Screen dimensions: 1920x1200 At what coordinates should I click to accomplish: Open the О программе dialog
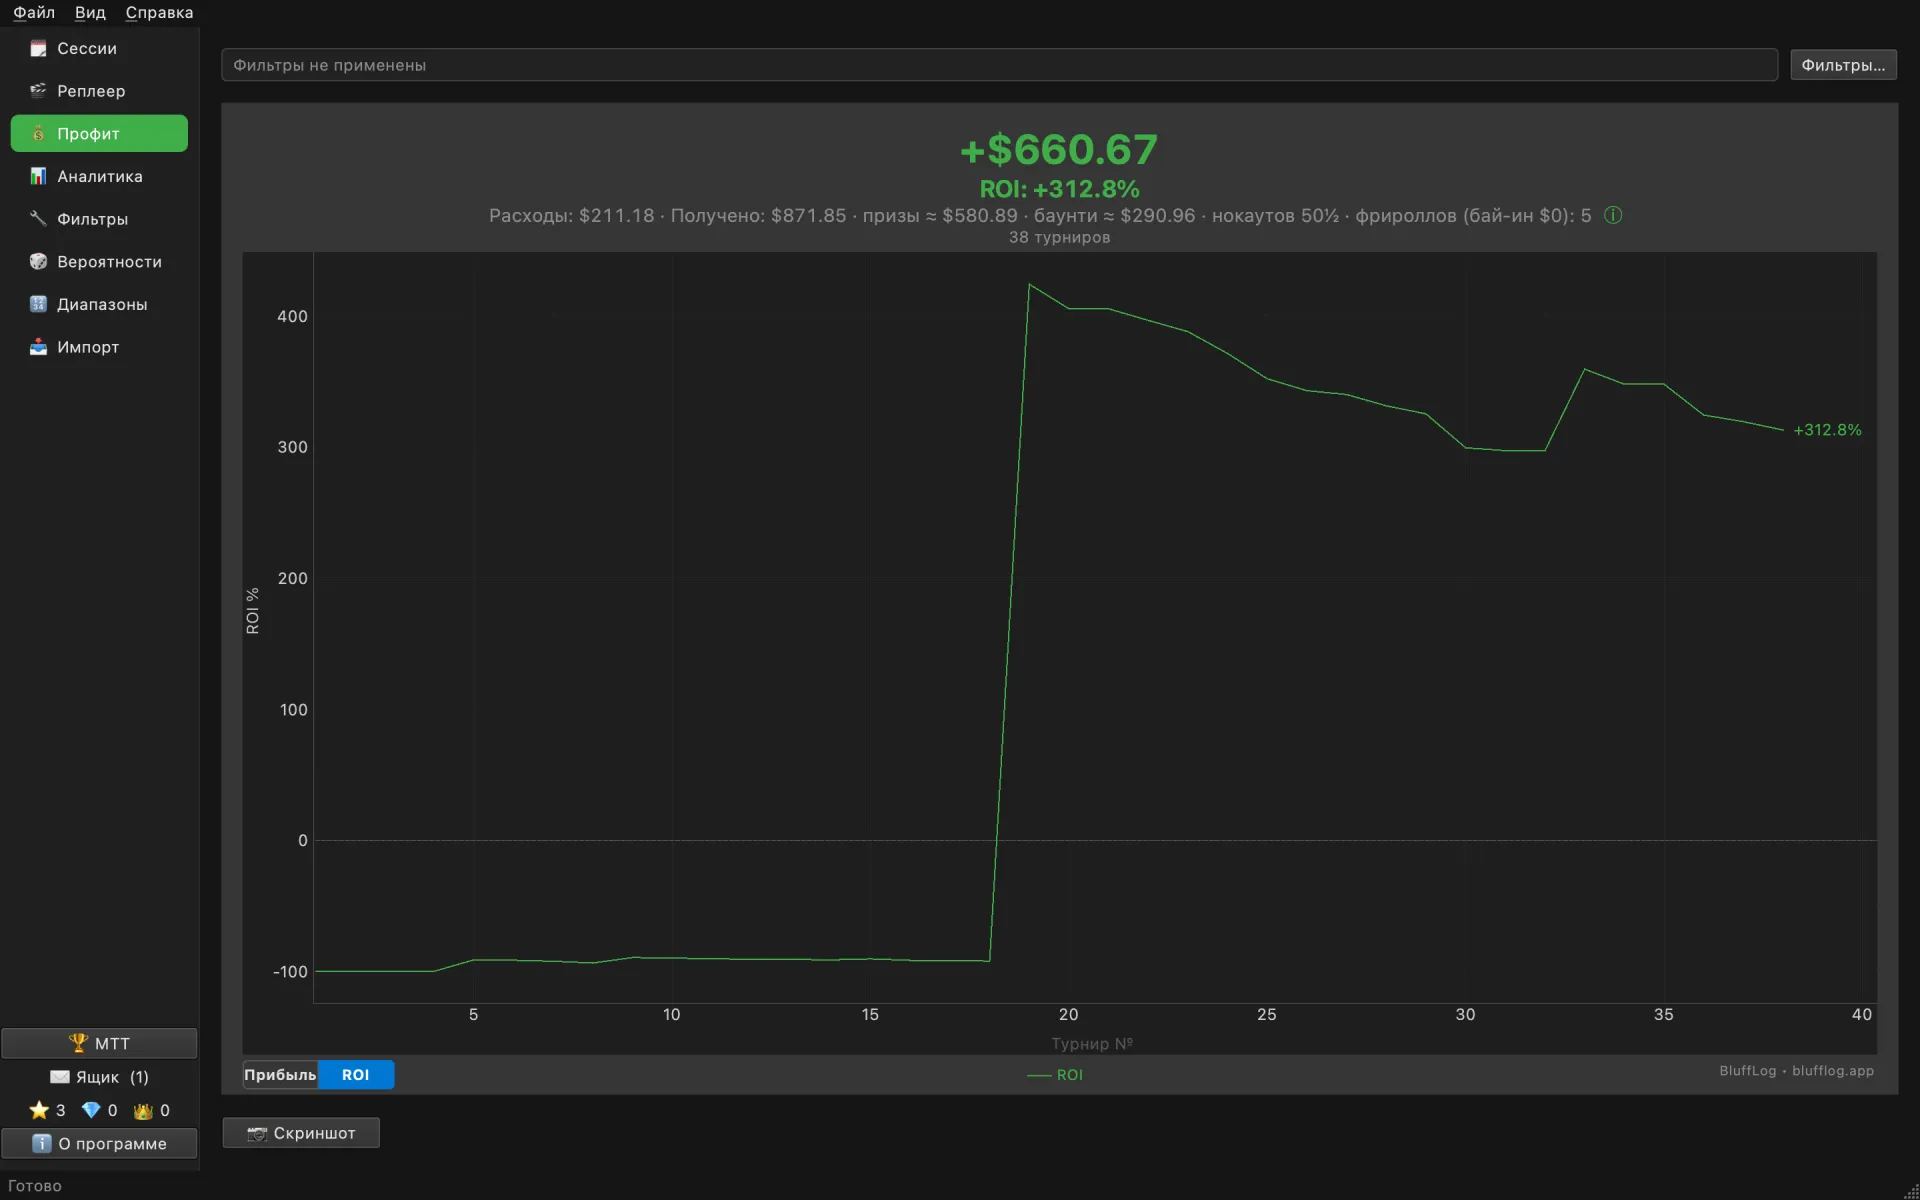click(99, 1143)
